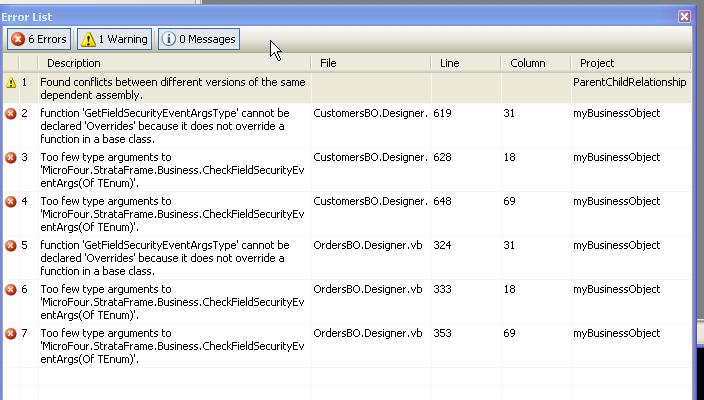Select the OrdersBO.Designer.vb error at line 353
Screen dimensions: 704x400
click(367, 334)
